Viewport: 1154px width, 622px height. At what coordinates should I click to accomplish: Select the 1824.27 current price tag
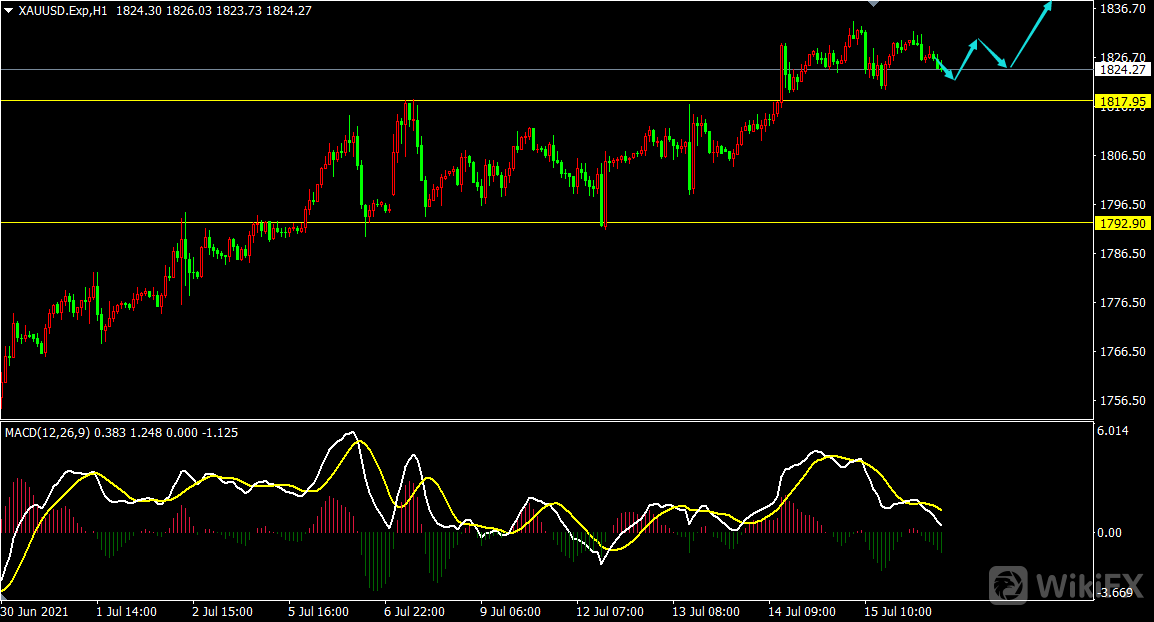tap(1121, 70)
